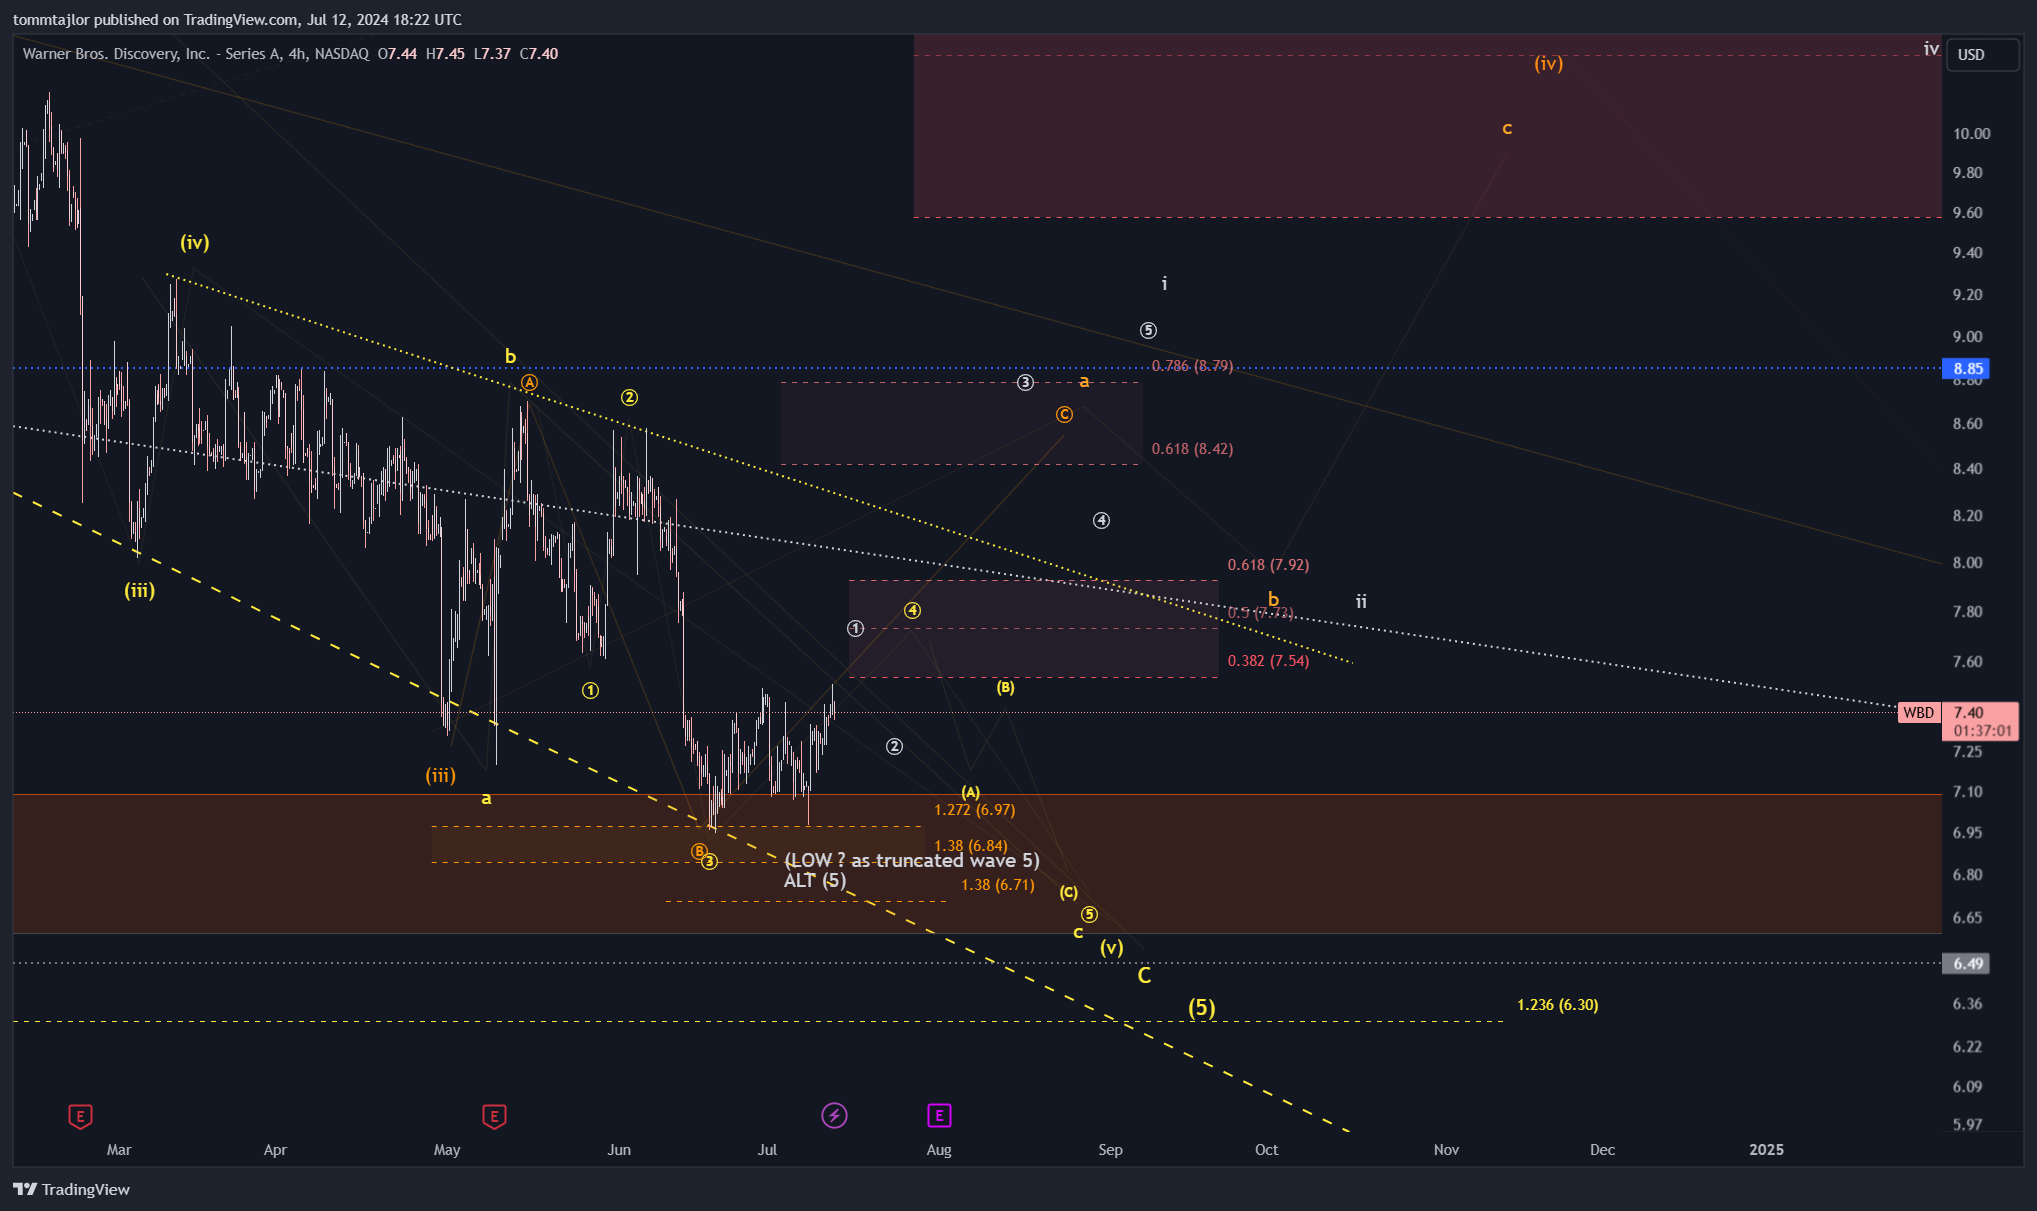
Task: Select the 0.618 (8.42) Fibonacci label
Action: click(x=1192, y=449)
